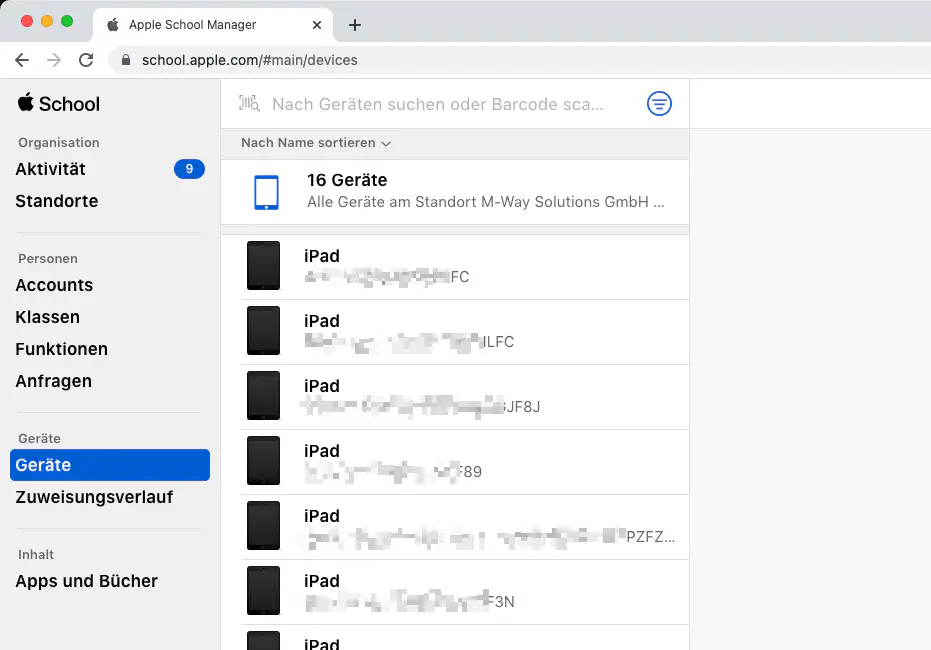931x650 pixels.
Task: Click thumbnail of iPad ending 3N
Action: [263, 591]
